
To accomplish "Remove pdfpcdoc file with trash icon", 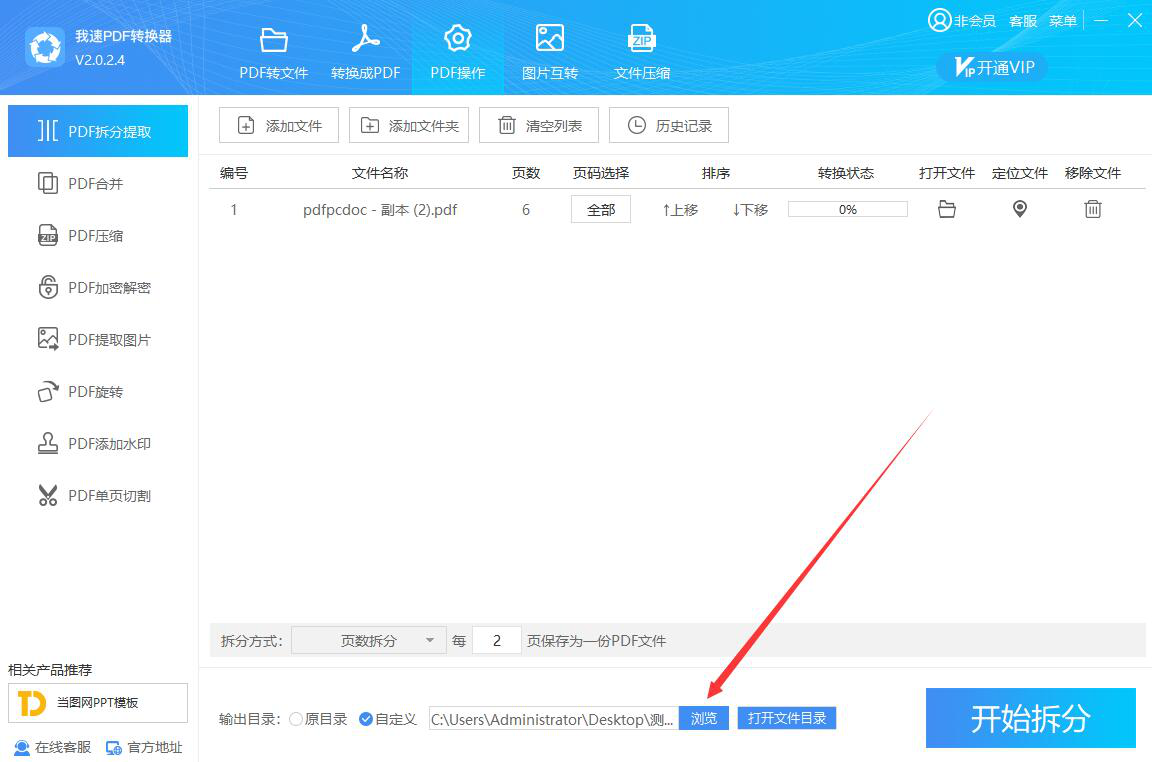I will click(1093, 209).
